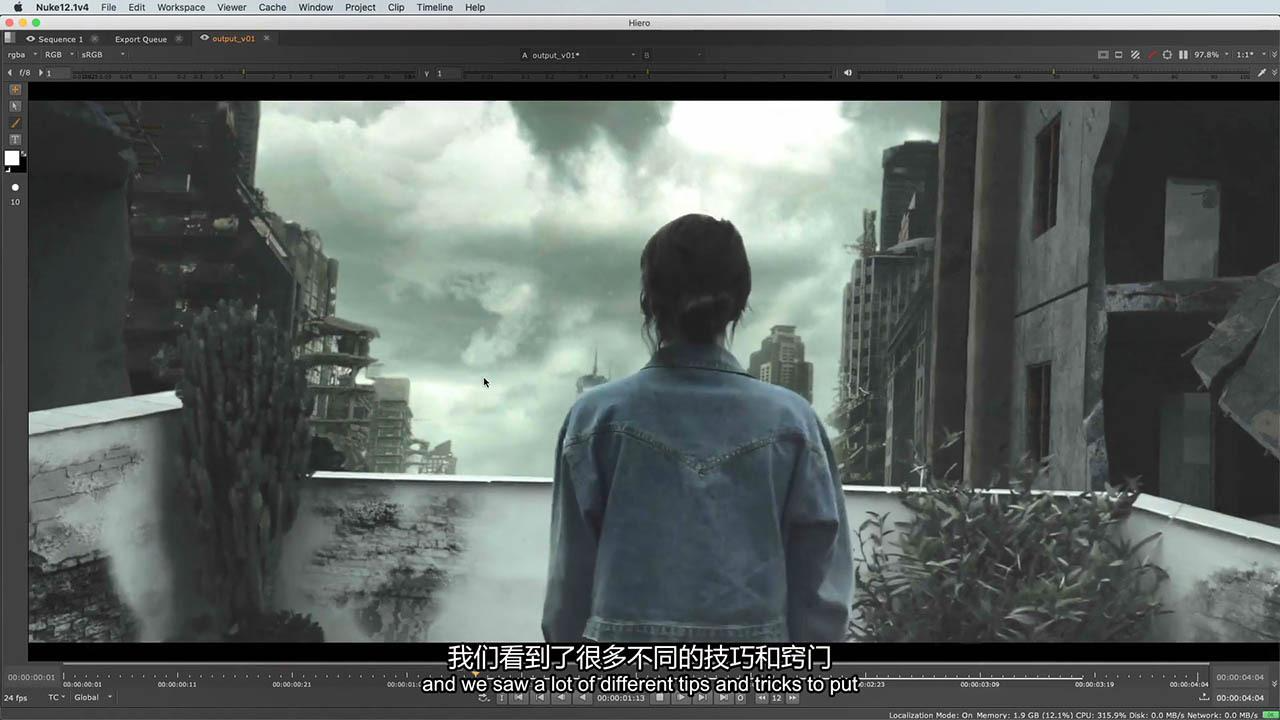Open the RGB channel dropdown
This screenshot has width=1280, height=720.
(59, 55)
